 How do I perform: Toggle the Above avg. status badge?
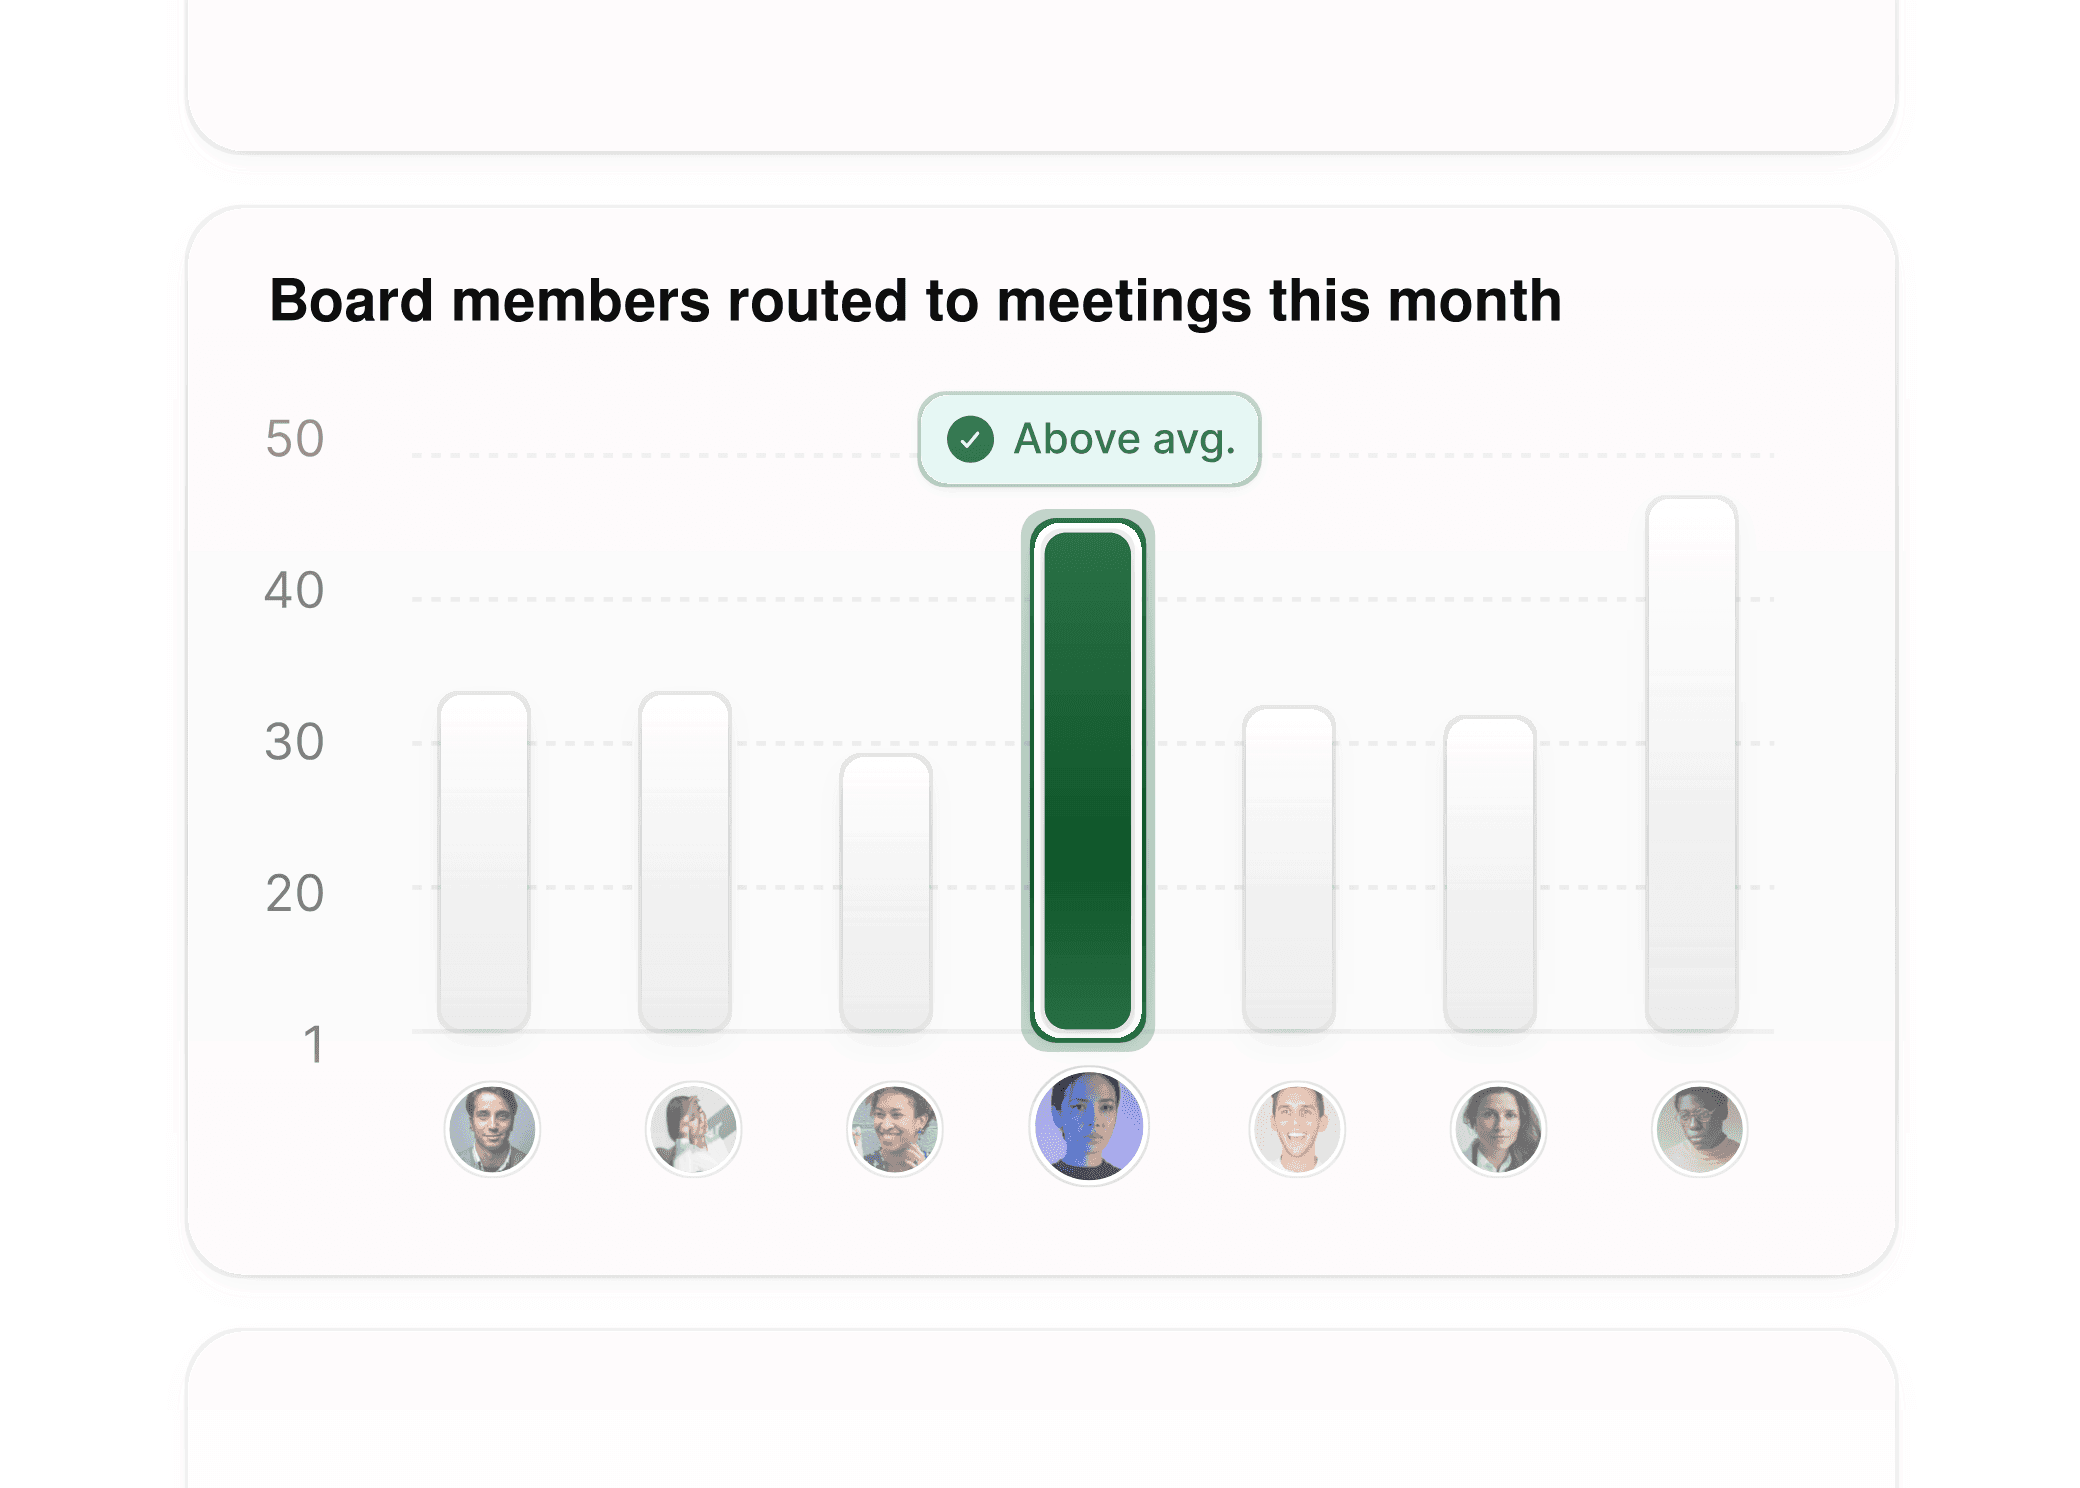[1088, 438]
